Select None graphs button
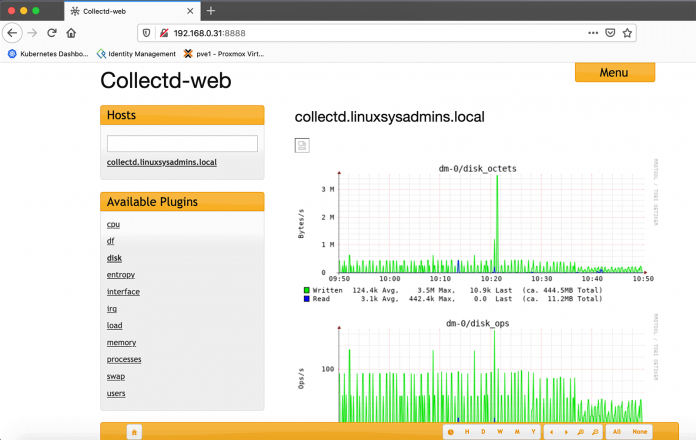Screen dimensions: 696x440 coord(640,432)
